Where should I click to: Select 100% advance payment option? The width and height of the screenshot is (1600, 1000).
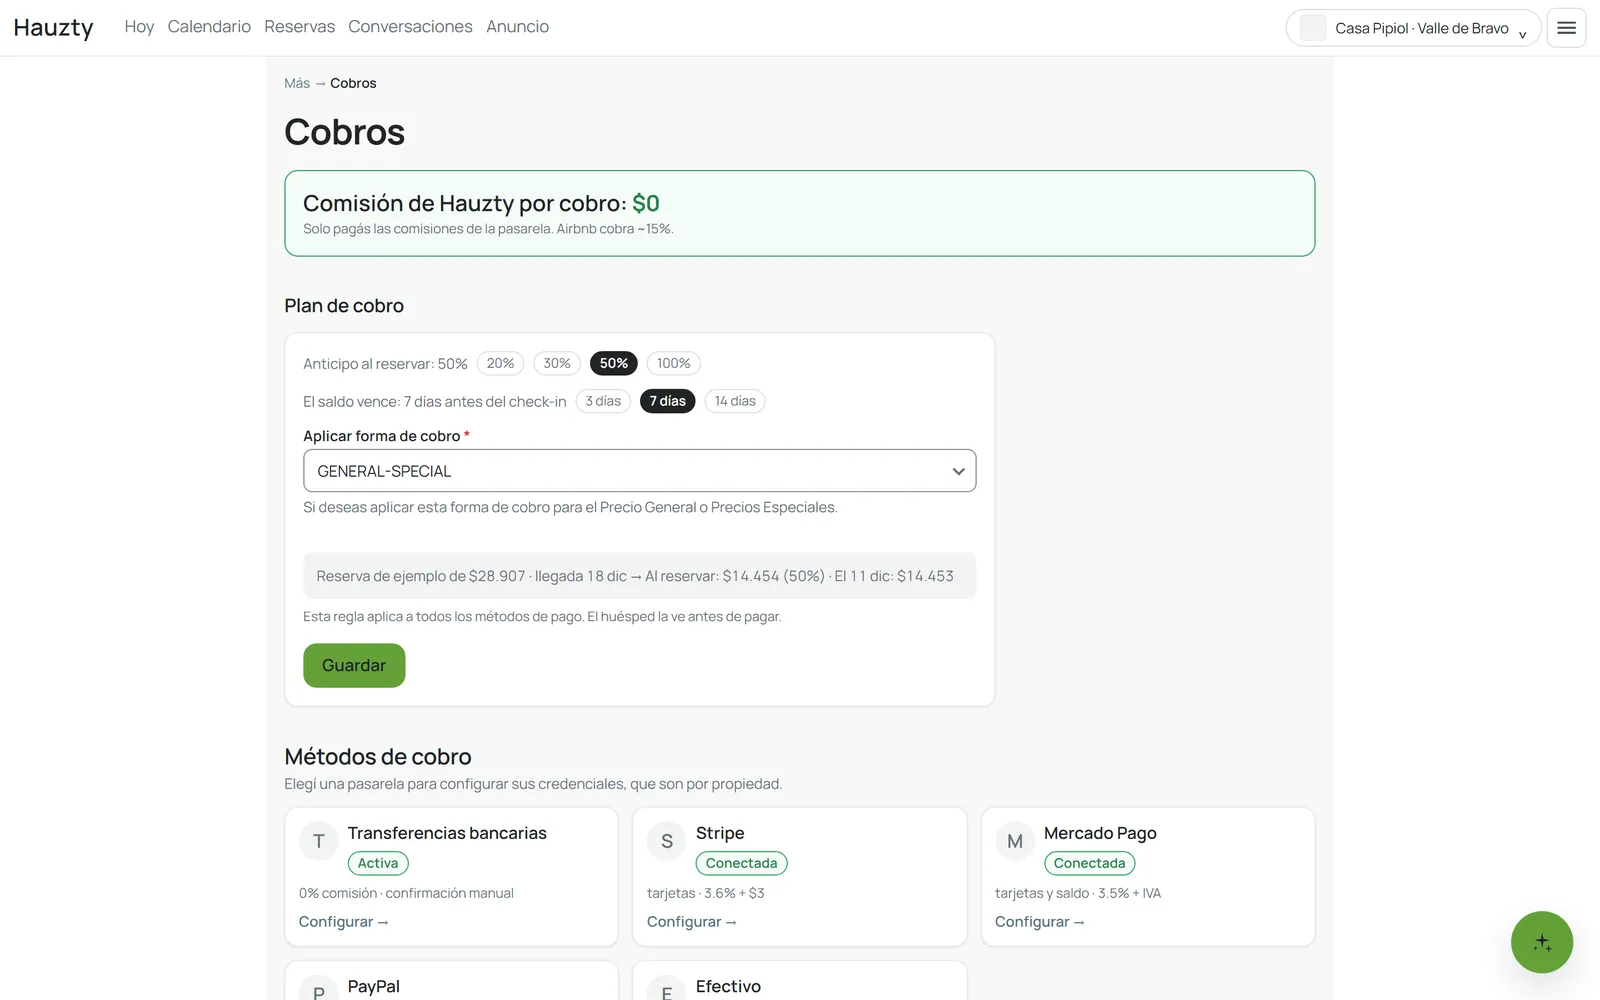click(673, 363)
